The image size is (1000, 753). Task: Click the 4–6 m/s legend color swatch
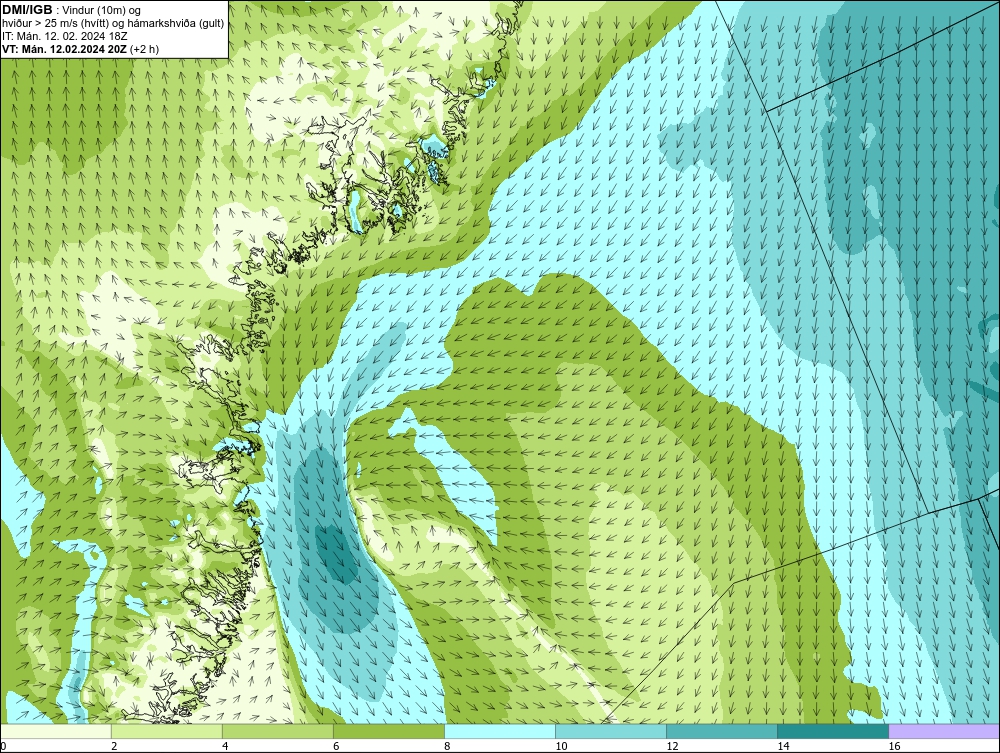click(278, 731)
